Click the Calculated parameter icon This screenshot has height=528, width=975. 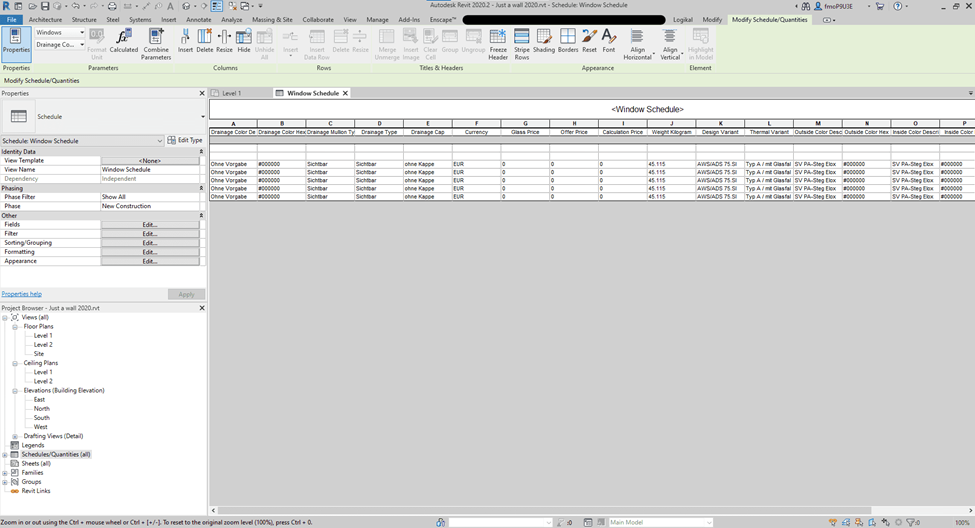click(124, 41)
